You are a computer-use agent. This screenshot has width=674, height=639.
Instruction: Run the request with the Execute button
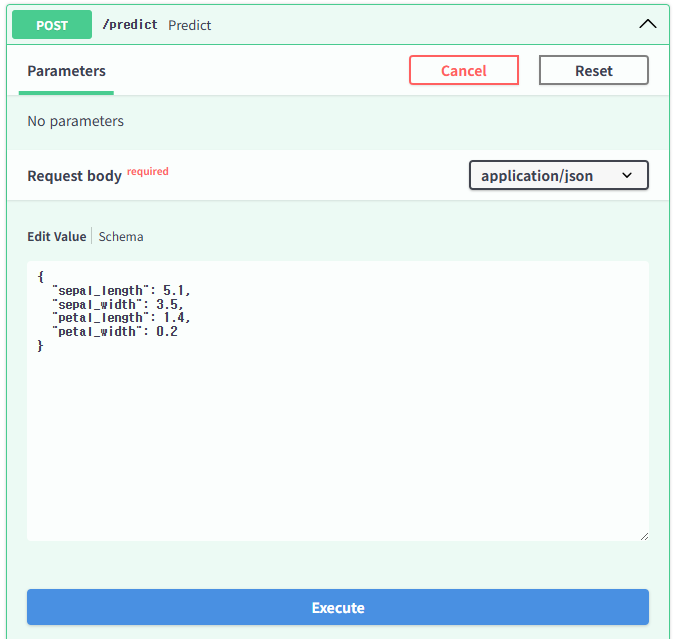tap(338, 607)
